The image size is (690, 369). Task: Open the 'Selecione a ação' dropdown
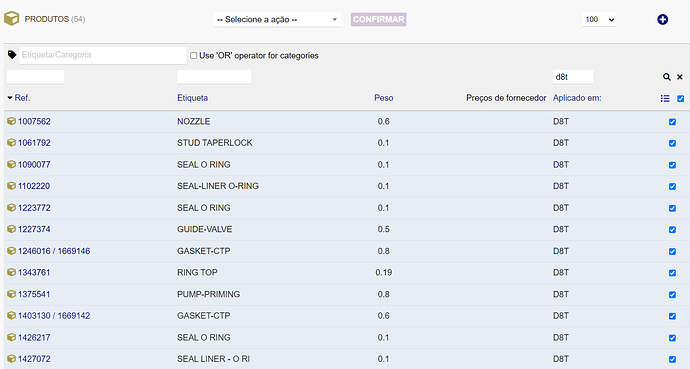pos(277,19)
